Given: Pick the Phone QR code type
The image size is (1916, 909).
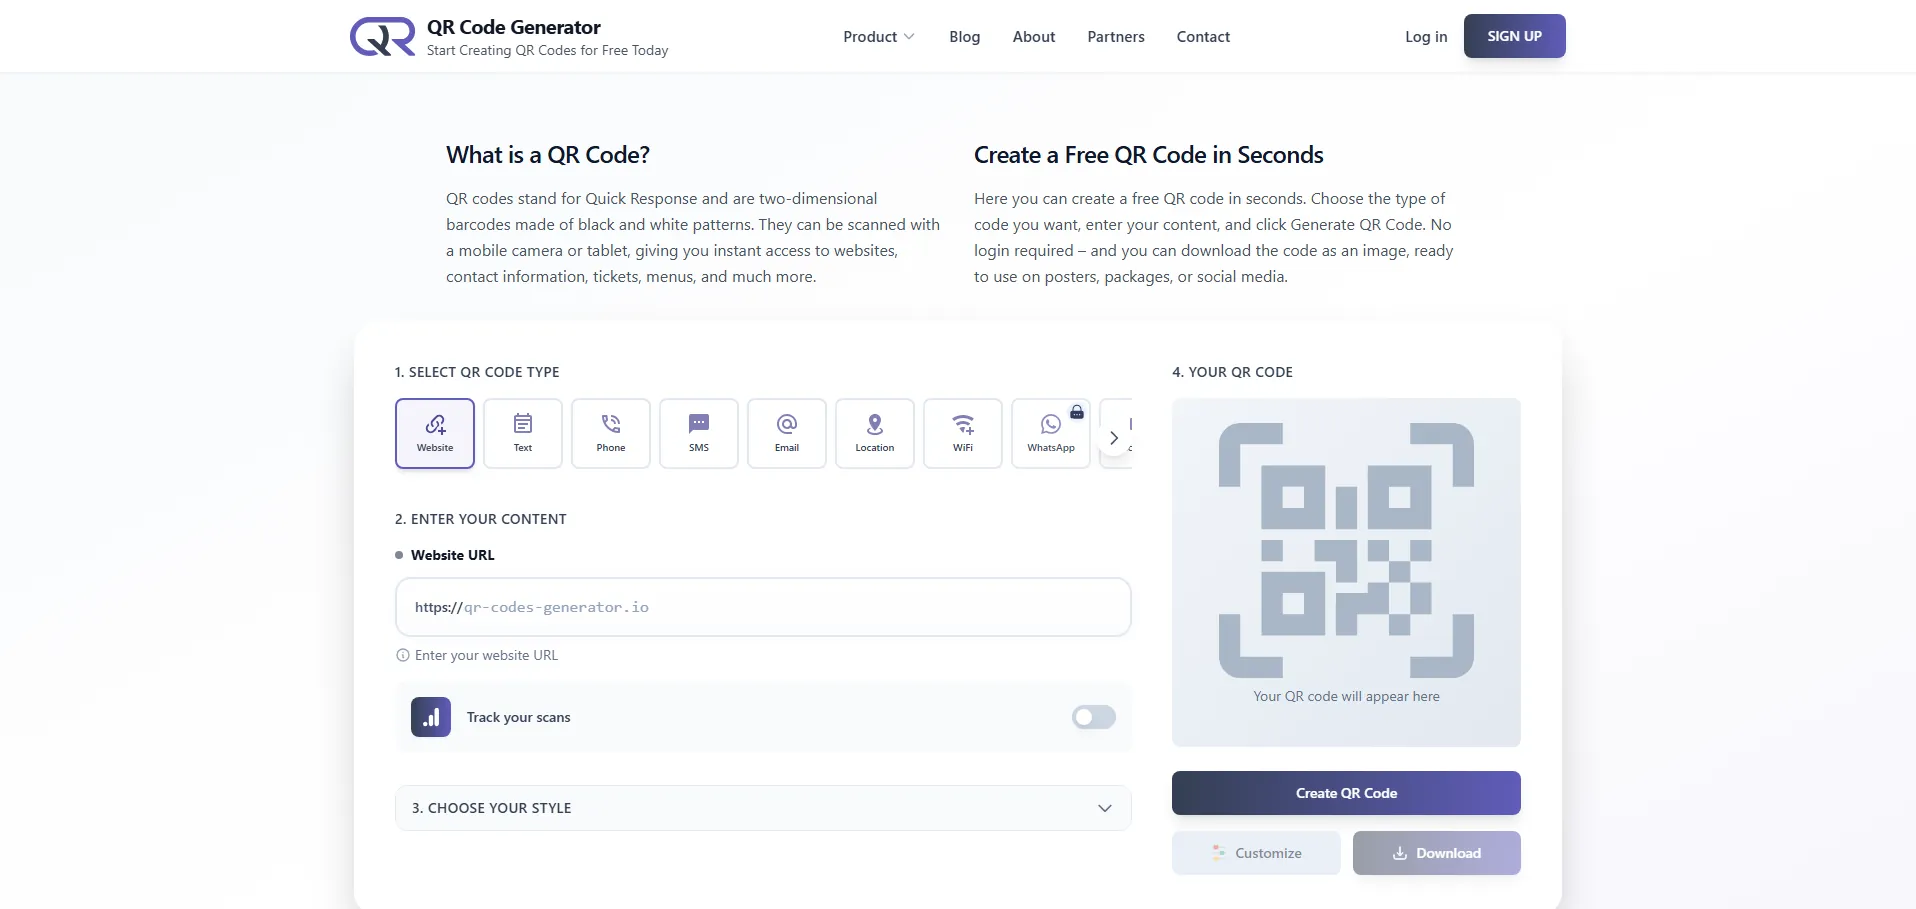Looking at the screenshot, I should pos(611,433).
